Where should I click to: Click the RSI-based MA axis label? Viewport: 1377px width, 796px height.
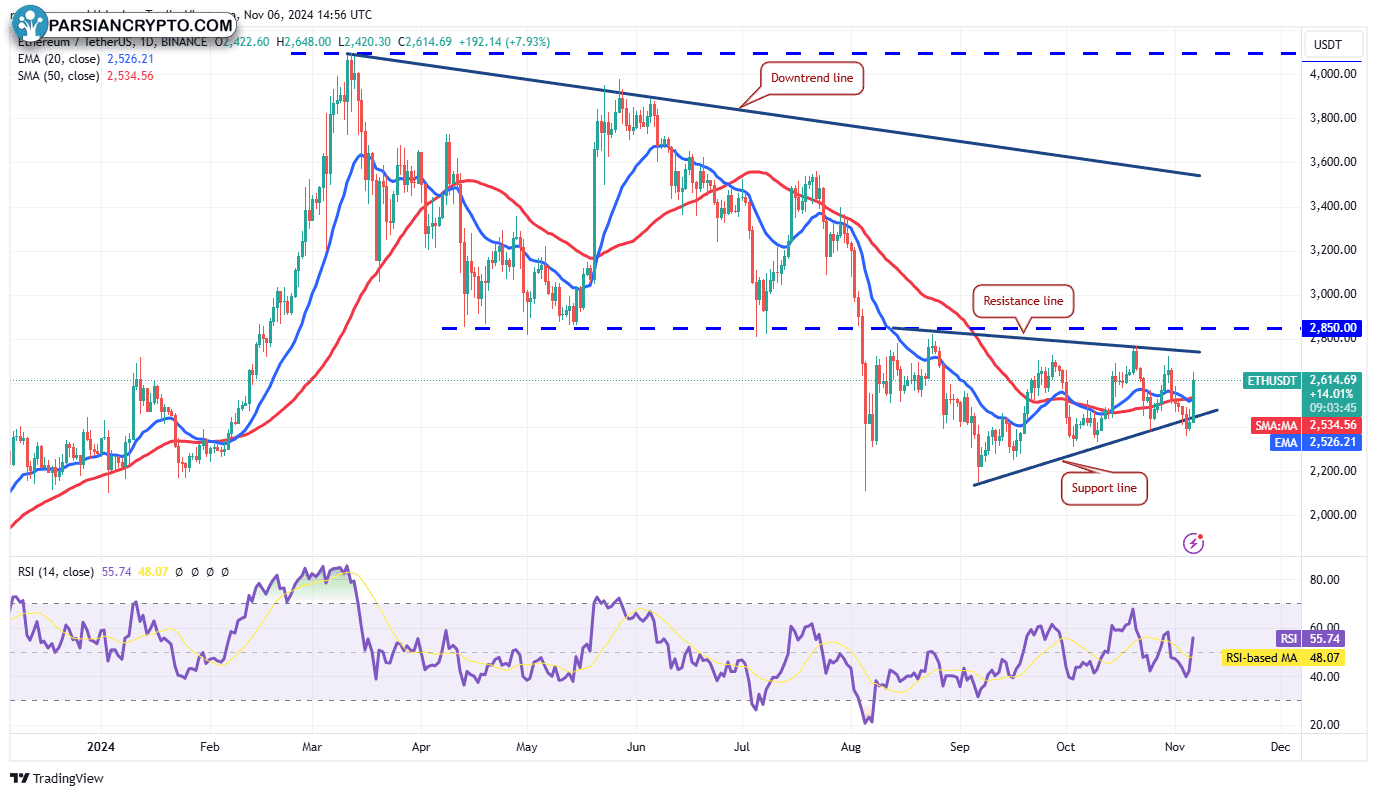coord(1261,658)
